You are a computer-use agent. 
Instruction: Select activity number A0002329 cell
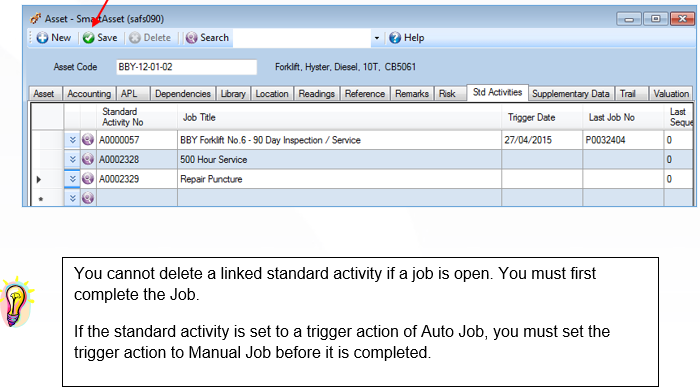(137, 179)
